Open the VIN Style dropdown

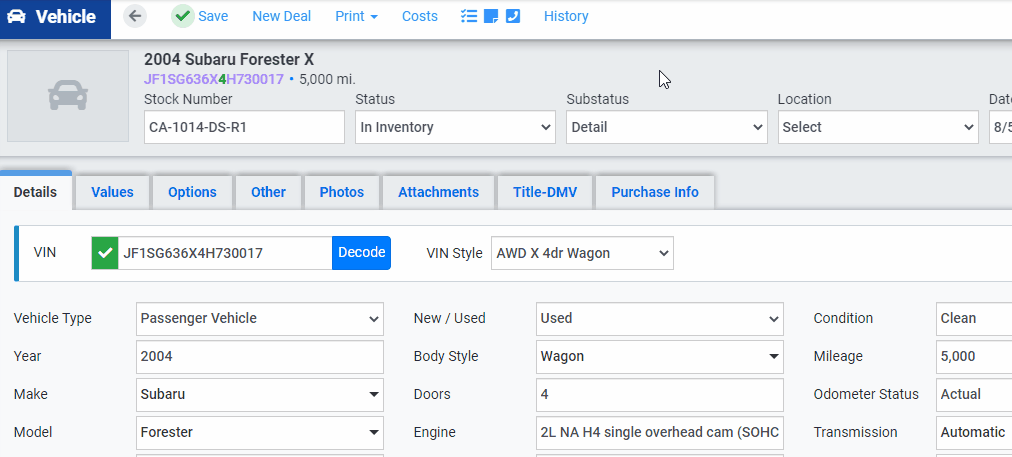(582, 253)
